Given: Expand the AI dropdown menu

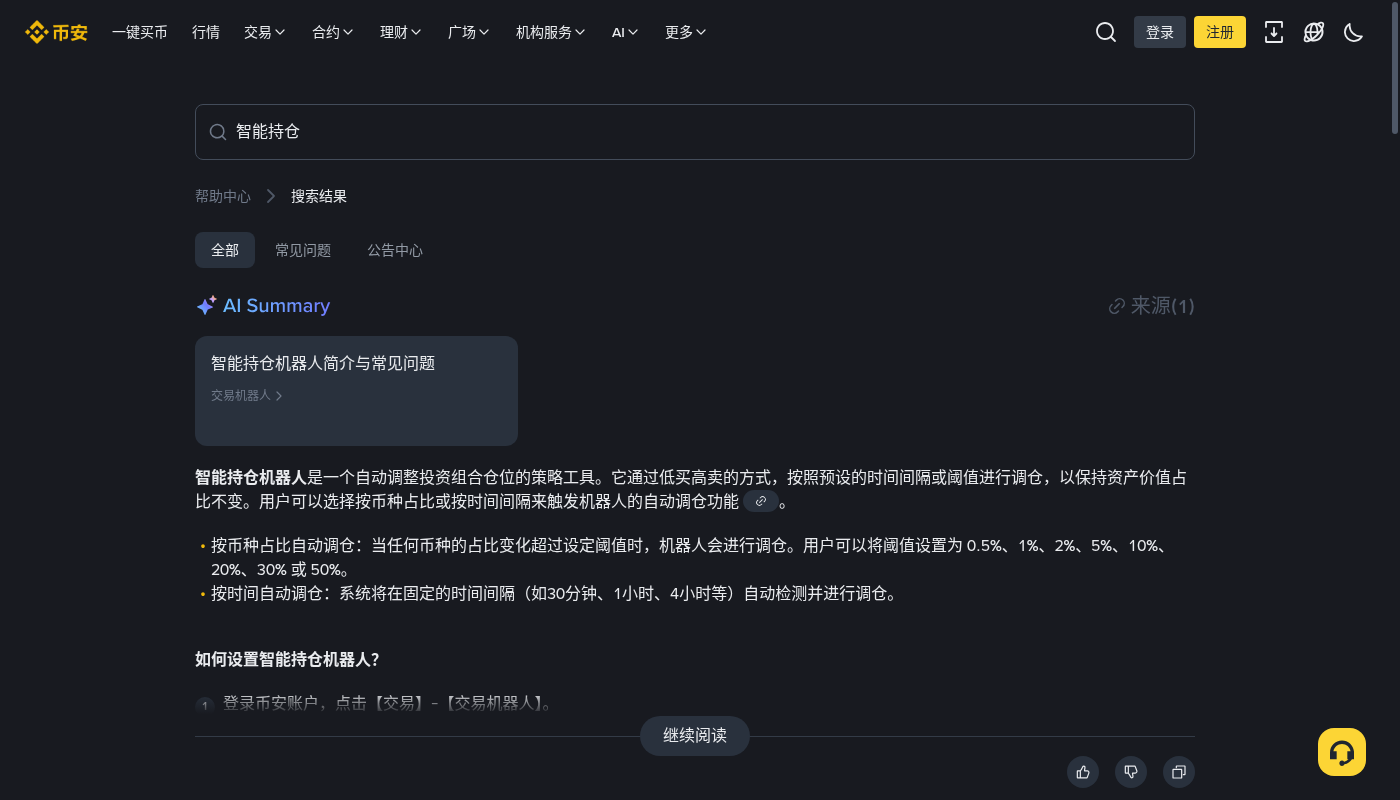Looking at the screenshot, I should (x=626, y=32).
